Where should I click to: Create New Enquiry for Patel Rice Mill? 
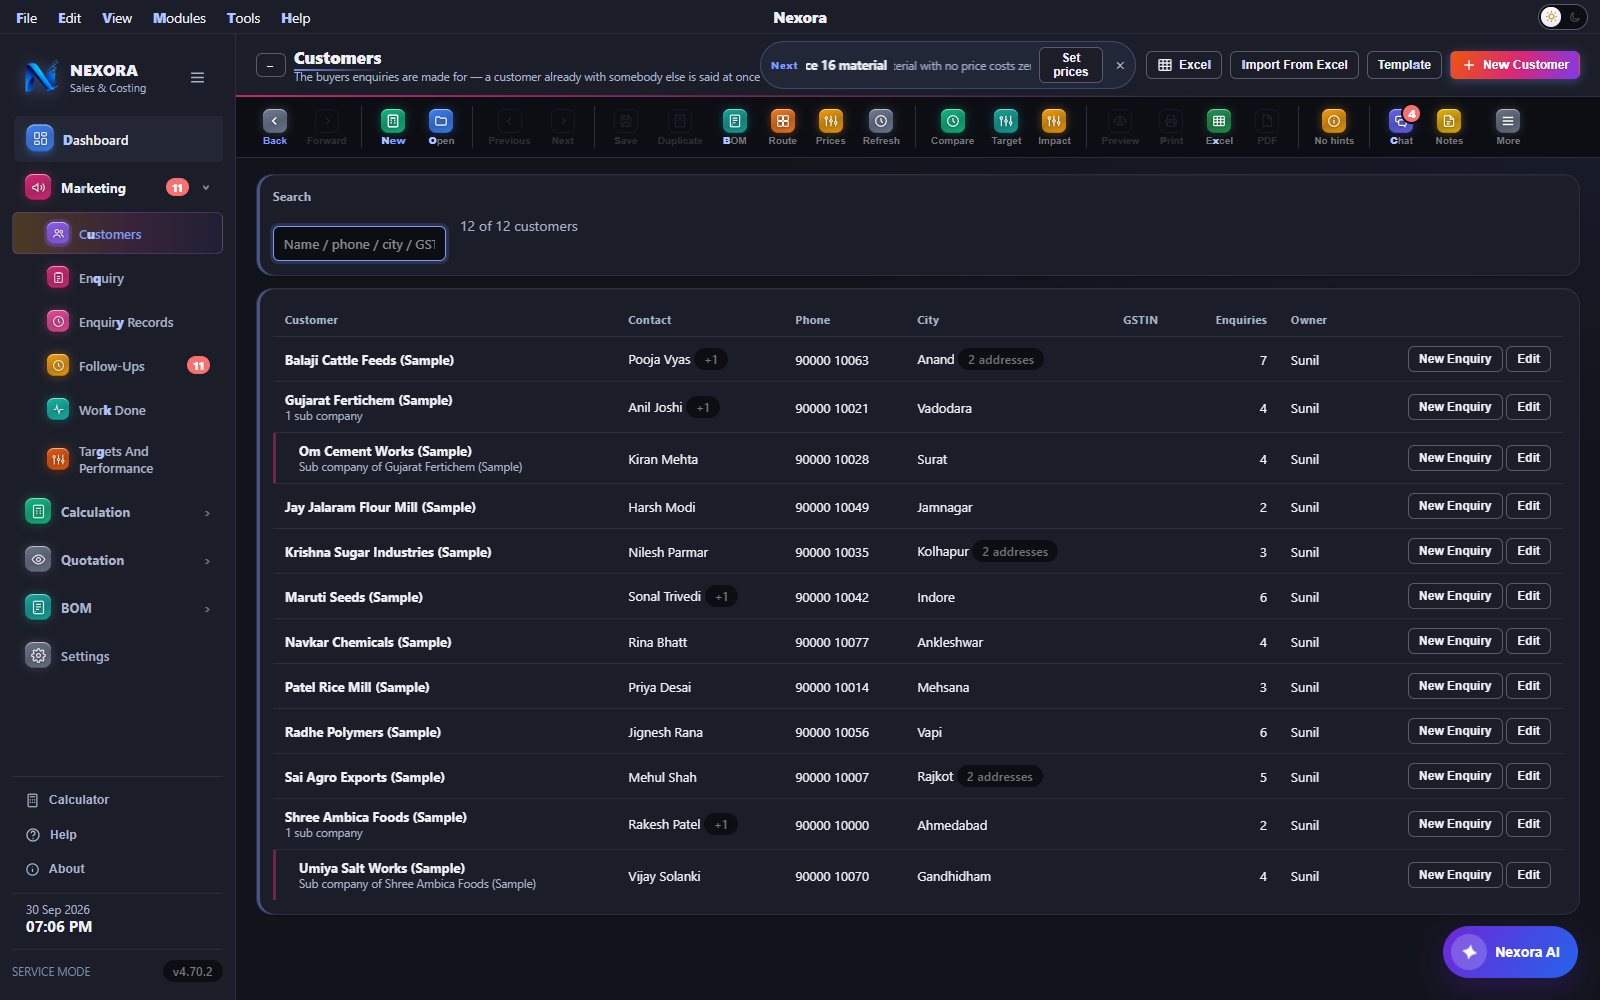pyautogui.click(x=1454, y=686)
